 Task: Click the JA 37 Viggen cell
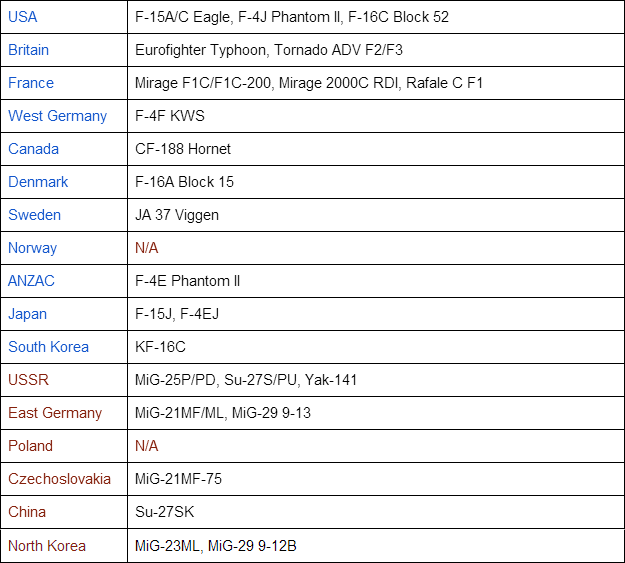click(177, 215)
